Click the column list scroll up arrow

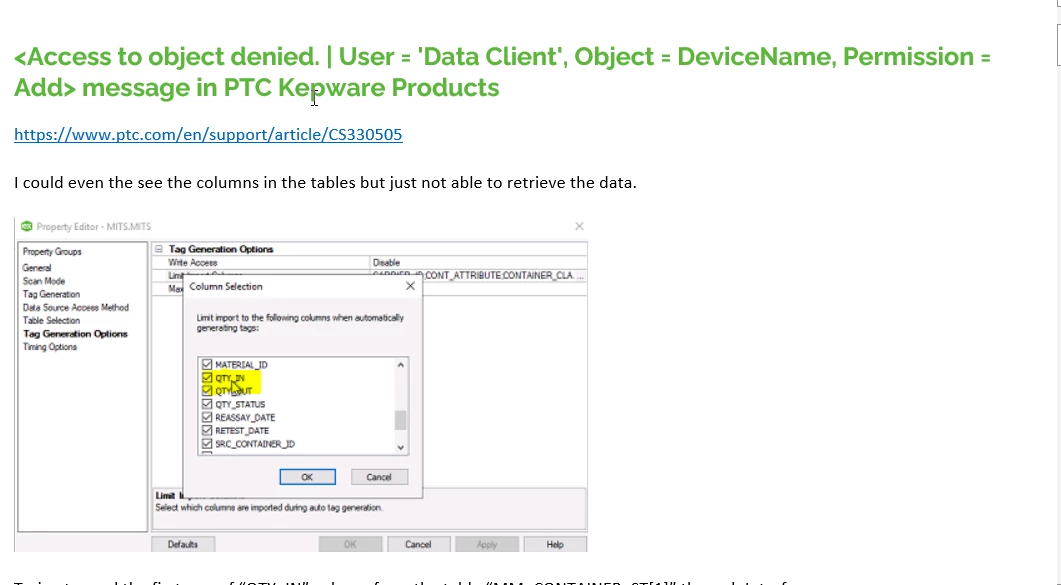(x=401, y=365)
